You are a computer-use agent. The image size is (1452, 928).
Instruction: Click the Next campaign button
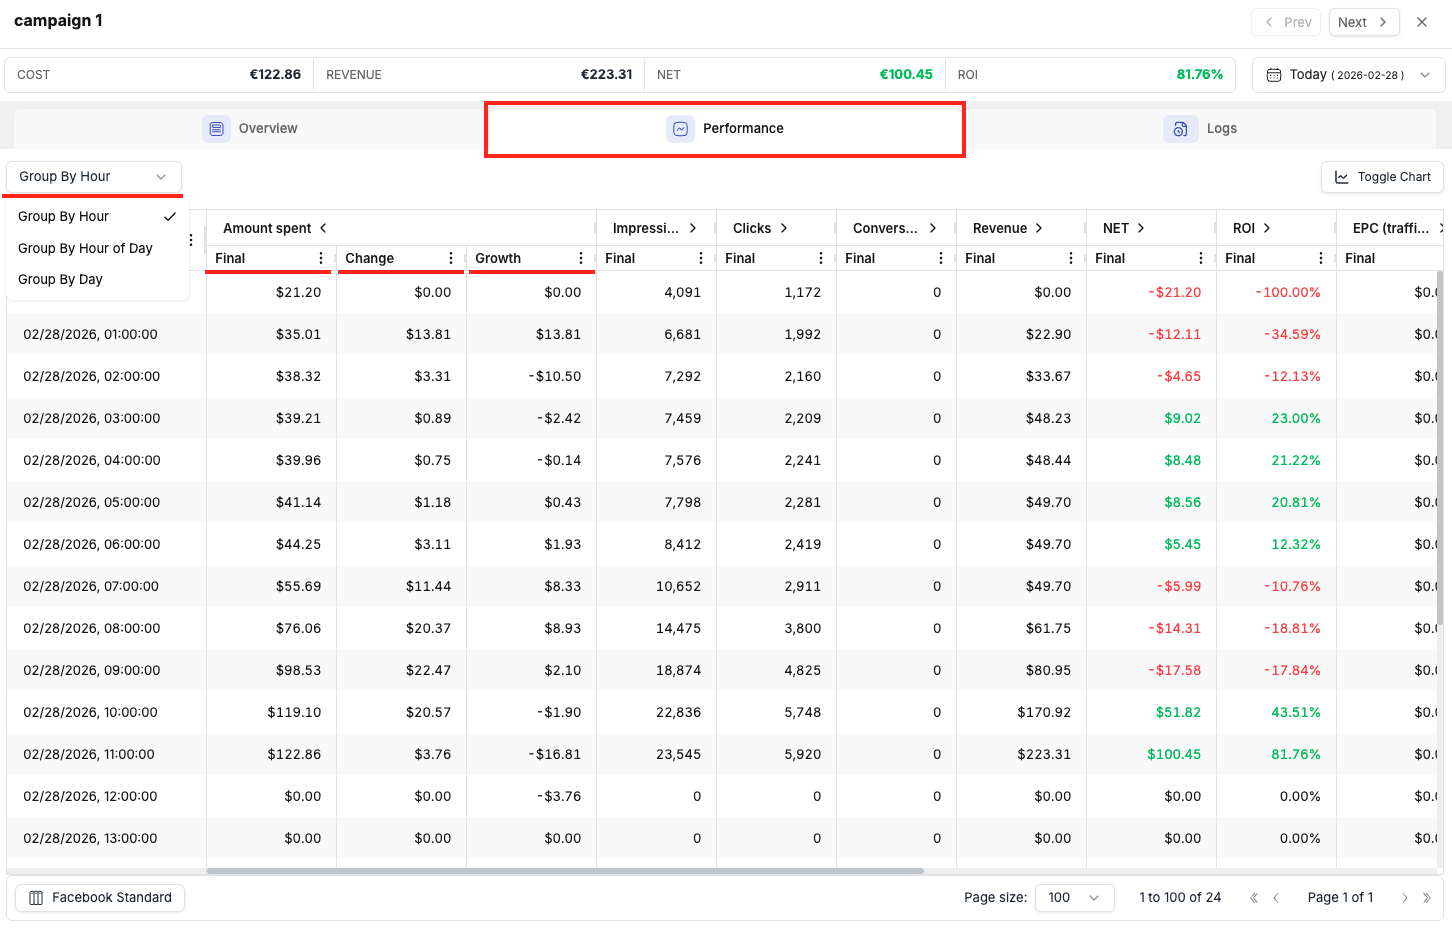click(1363, 22)
